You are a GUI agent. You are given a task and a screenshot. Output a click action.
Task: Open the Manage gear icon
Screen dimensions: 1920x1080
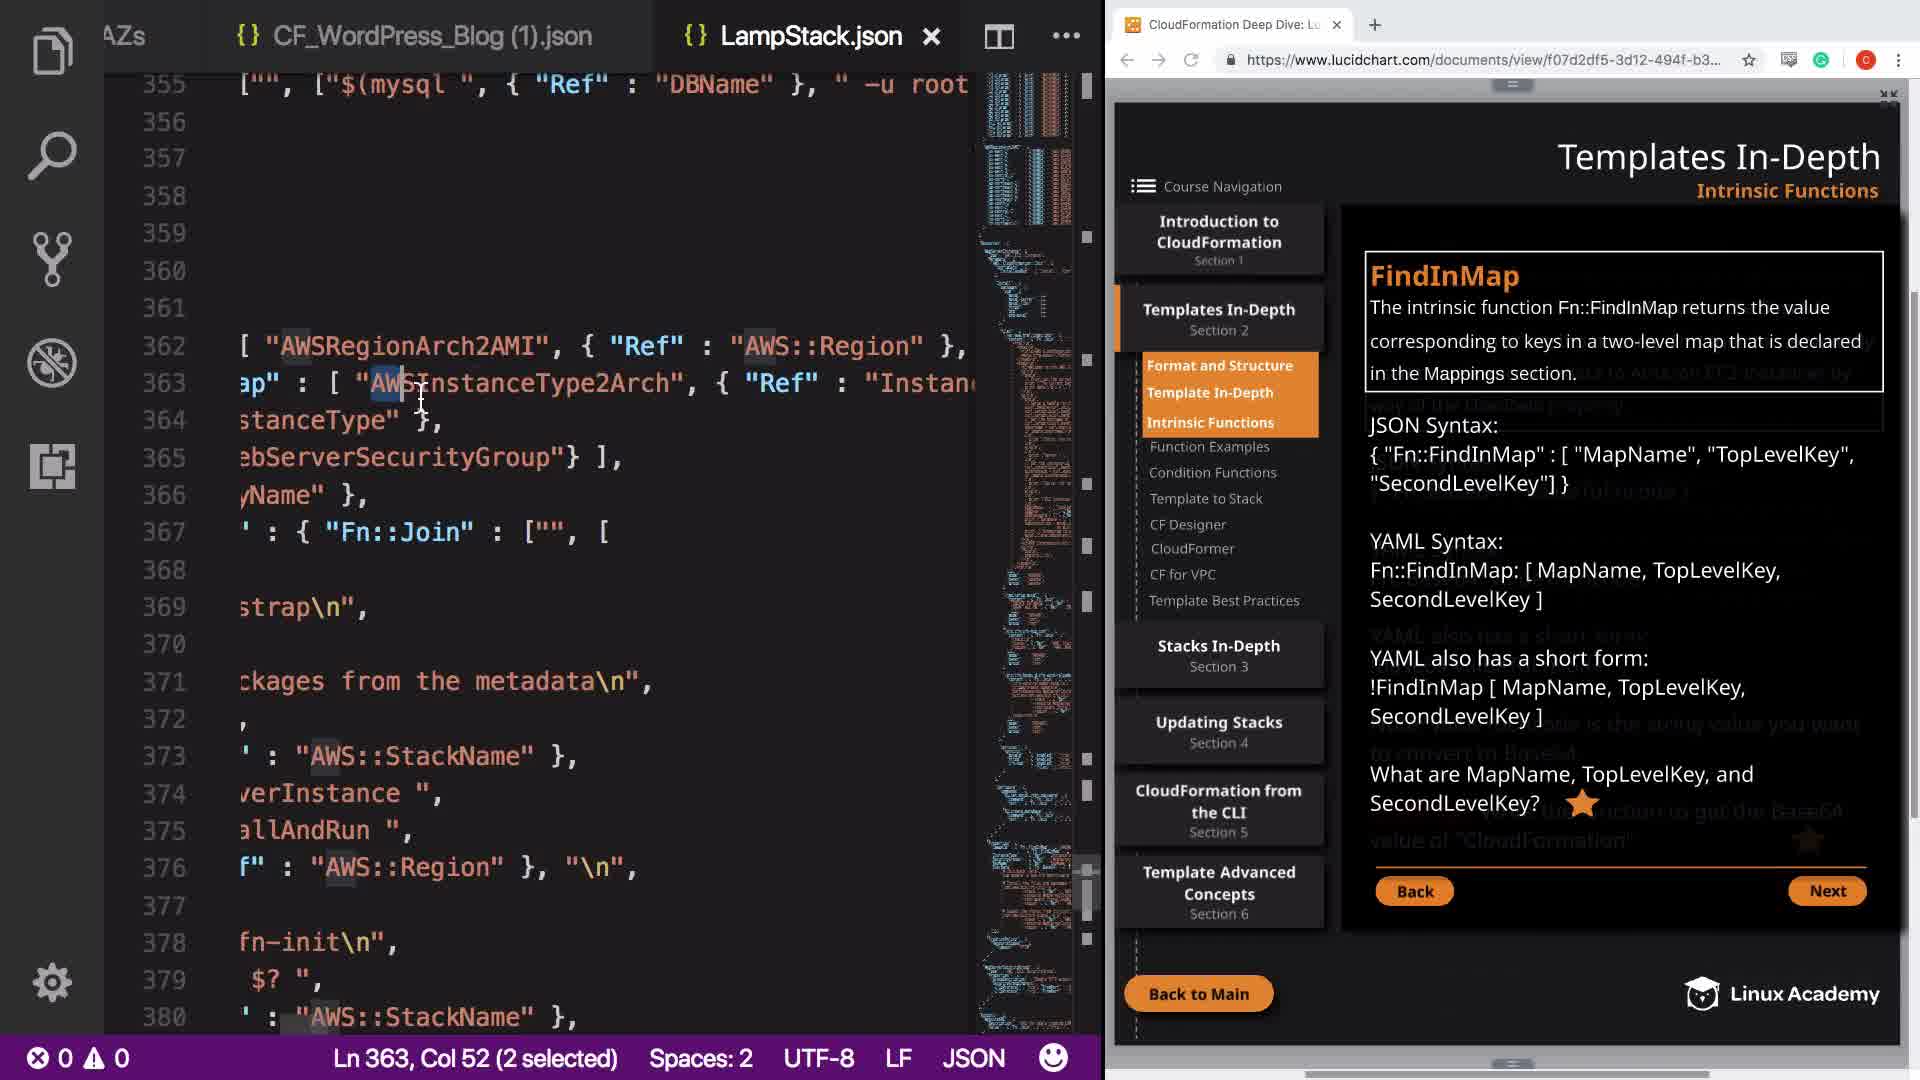(x=52, y=982)
